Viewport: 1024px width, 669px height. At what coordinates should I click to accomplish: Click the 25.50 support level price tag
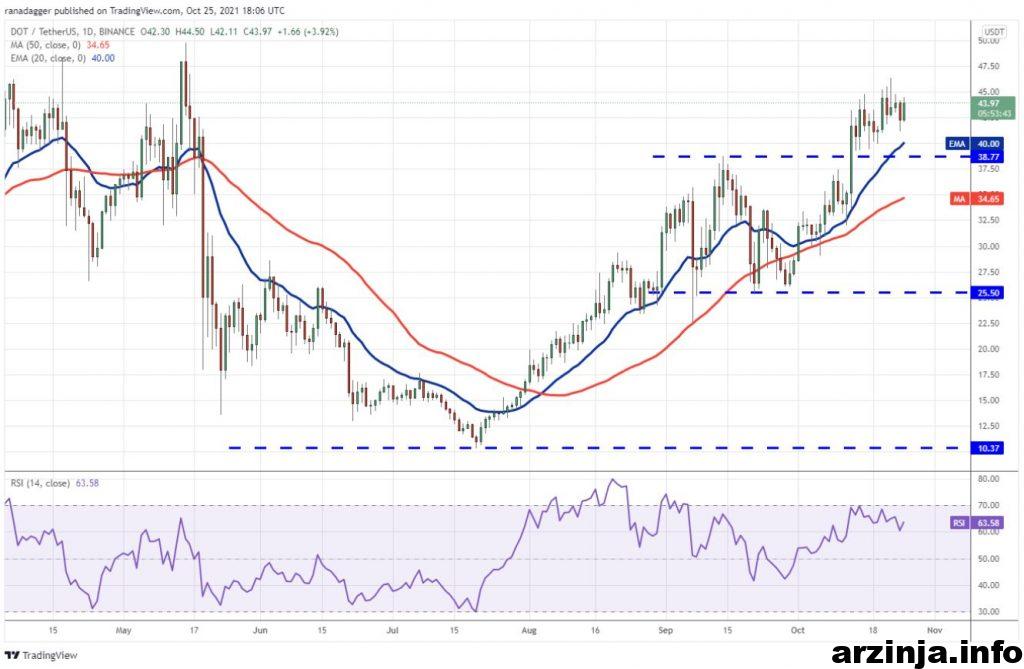click(988, 293)
